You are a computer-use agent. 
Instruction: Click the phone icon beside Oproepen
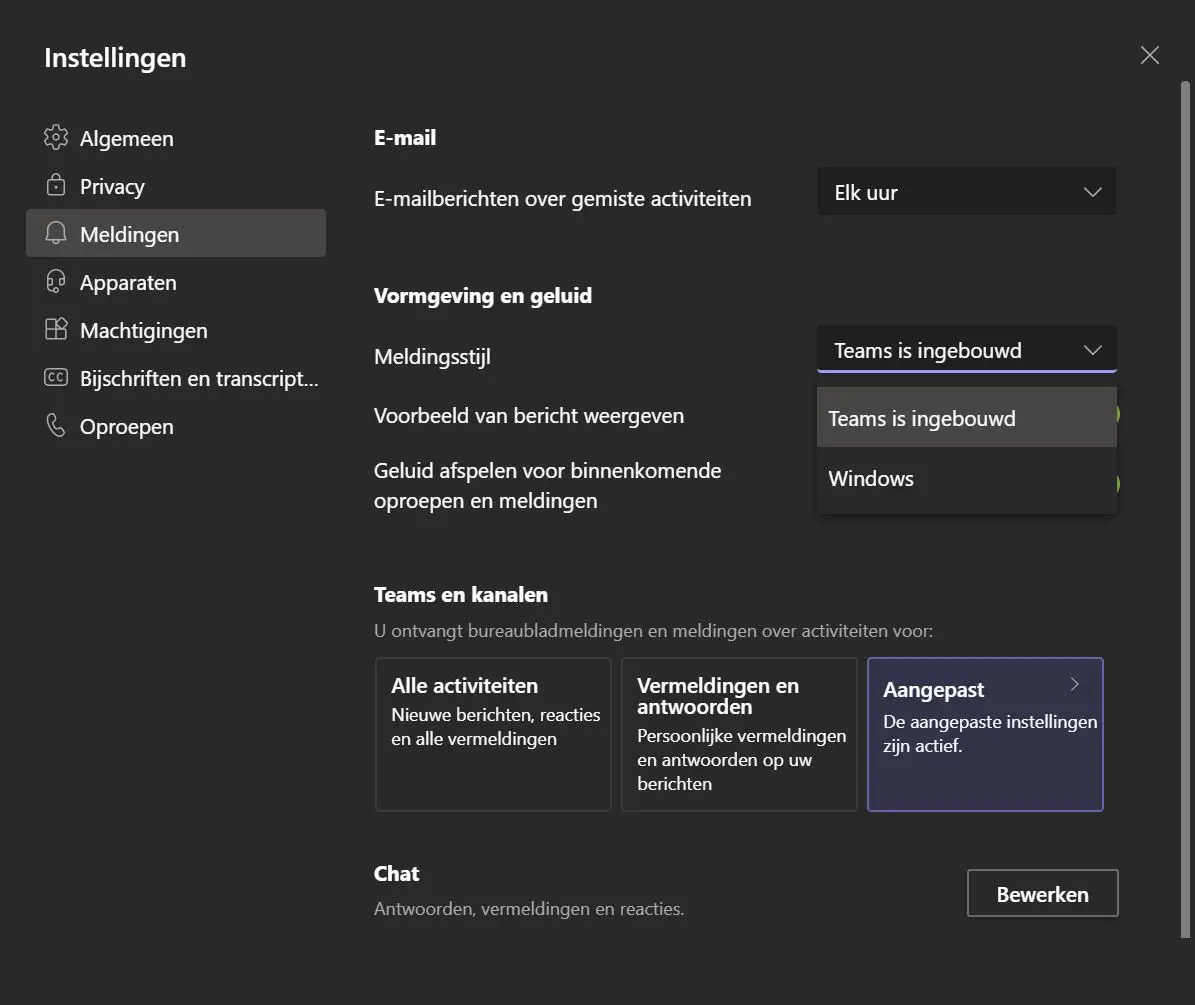(x=56, y=425)
